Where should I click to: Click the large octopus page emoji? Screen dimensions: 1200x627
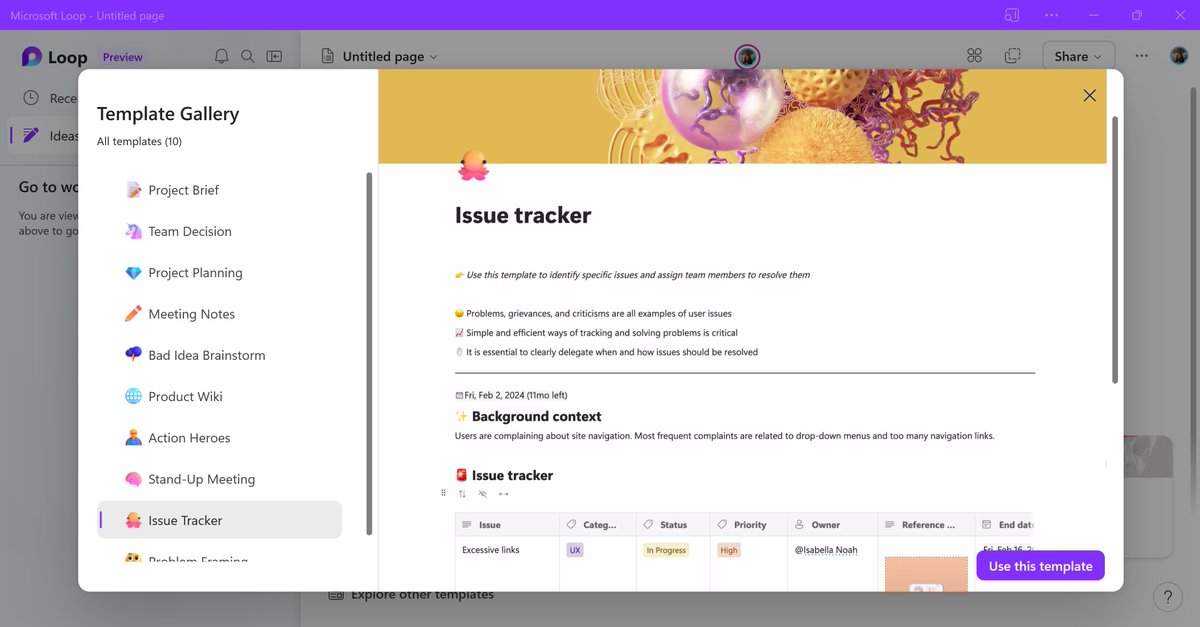coord(473,165)
